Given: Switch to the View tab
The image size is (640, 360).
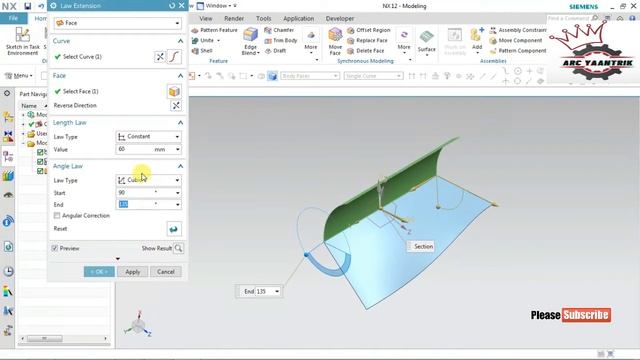Looking at the screenshot, I should click(x=206, y=19).
